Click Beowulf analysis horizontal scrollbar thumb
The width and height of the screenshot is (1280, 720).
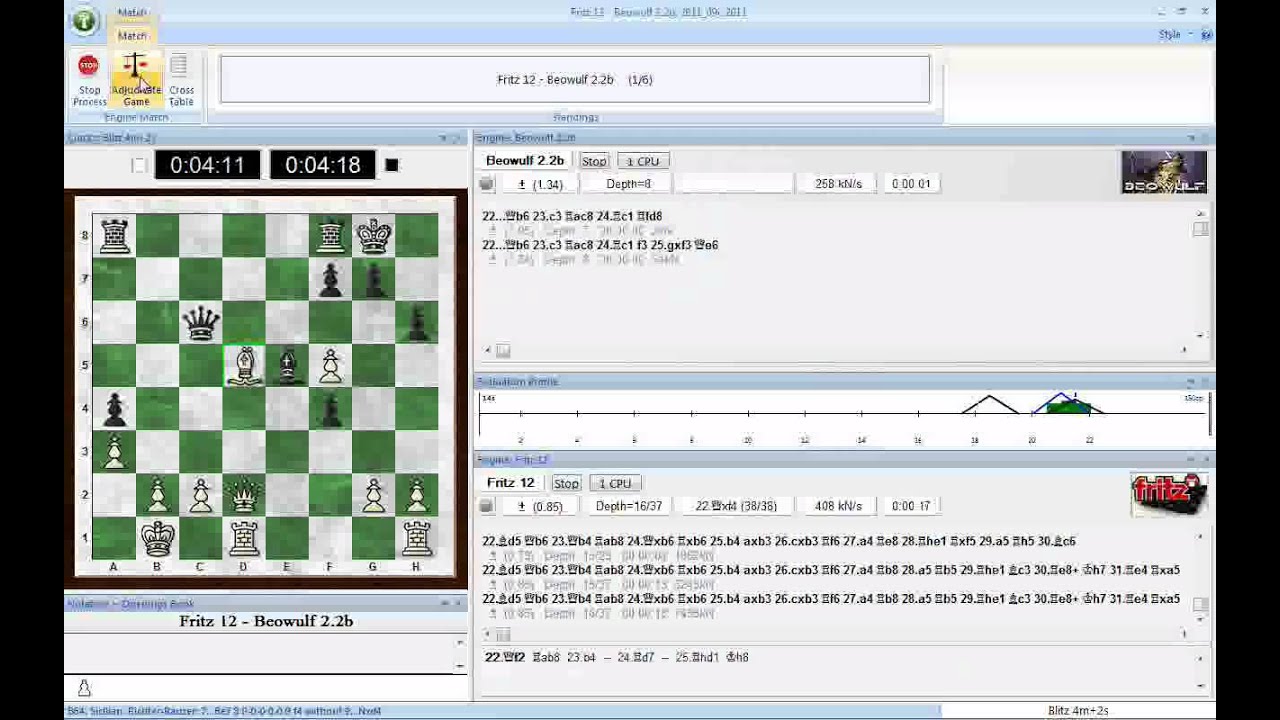tap(503, 350)
